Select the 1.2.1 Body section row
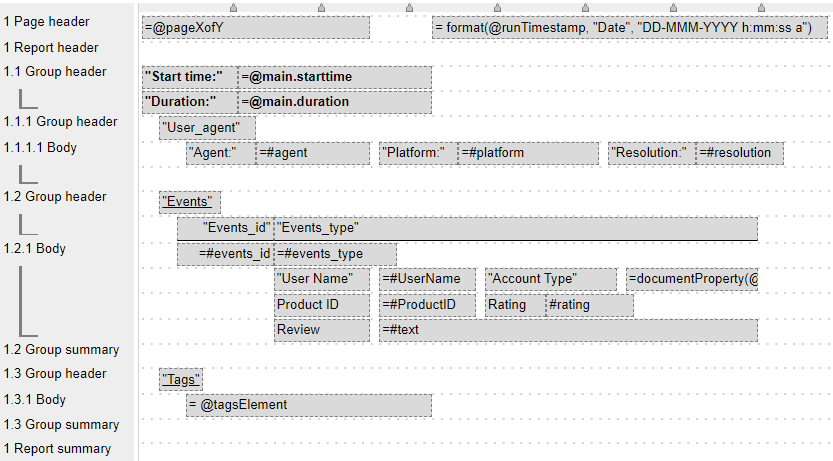The width and height of the screenshot is (833, 461). [35, 248]
